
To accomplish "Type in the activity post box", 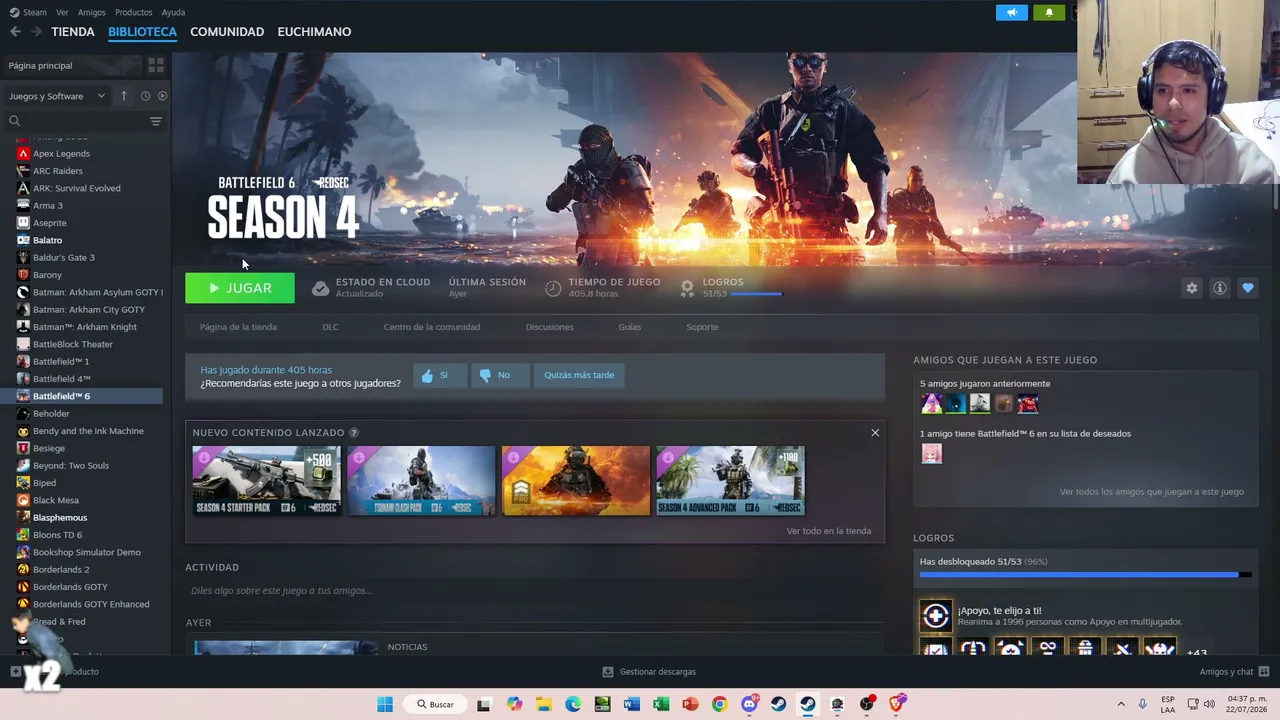I will pyautogui.click(x=535, y=591).
